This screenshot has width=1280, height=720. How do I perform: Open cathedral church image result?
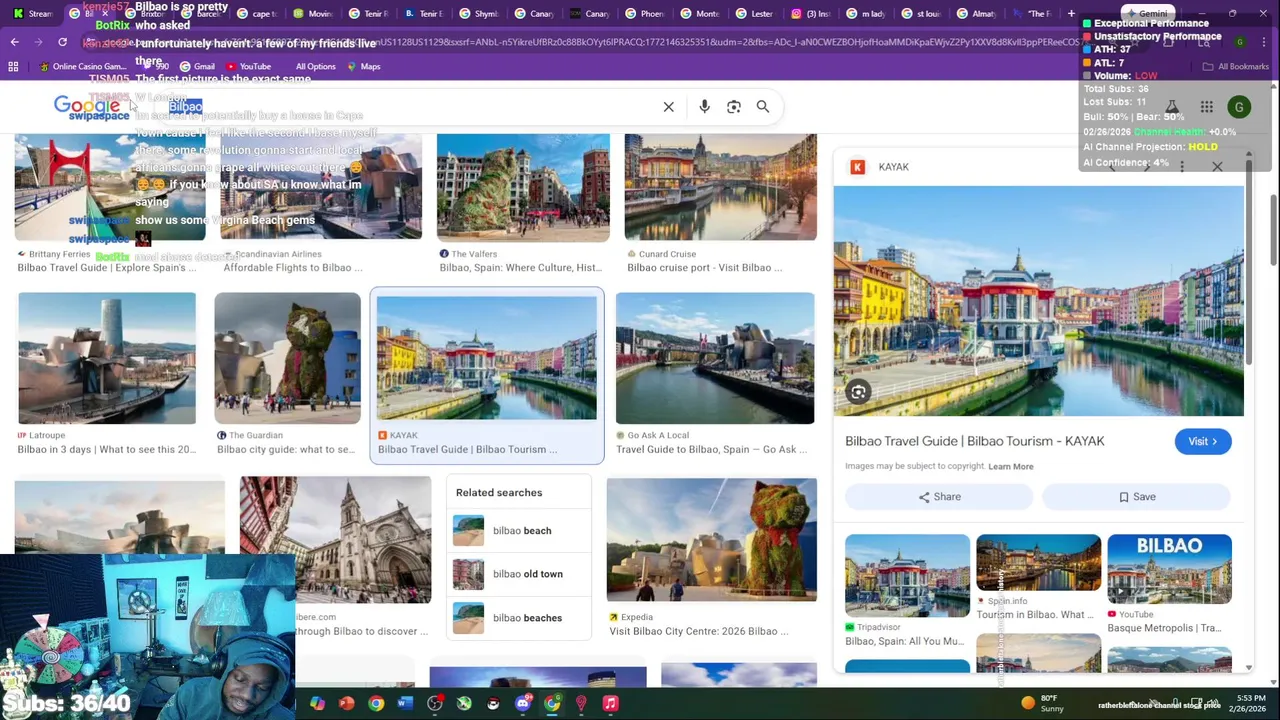point(335,540)
